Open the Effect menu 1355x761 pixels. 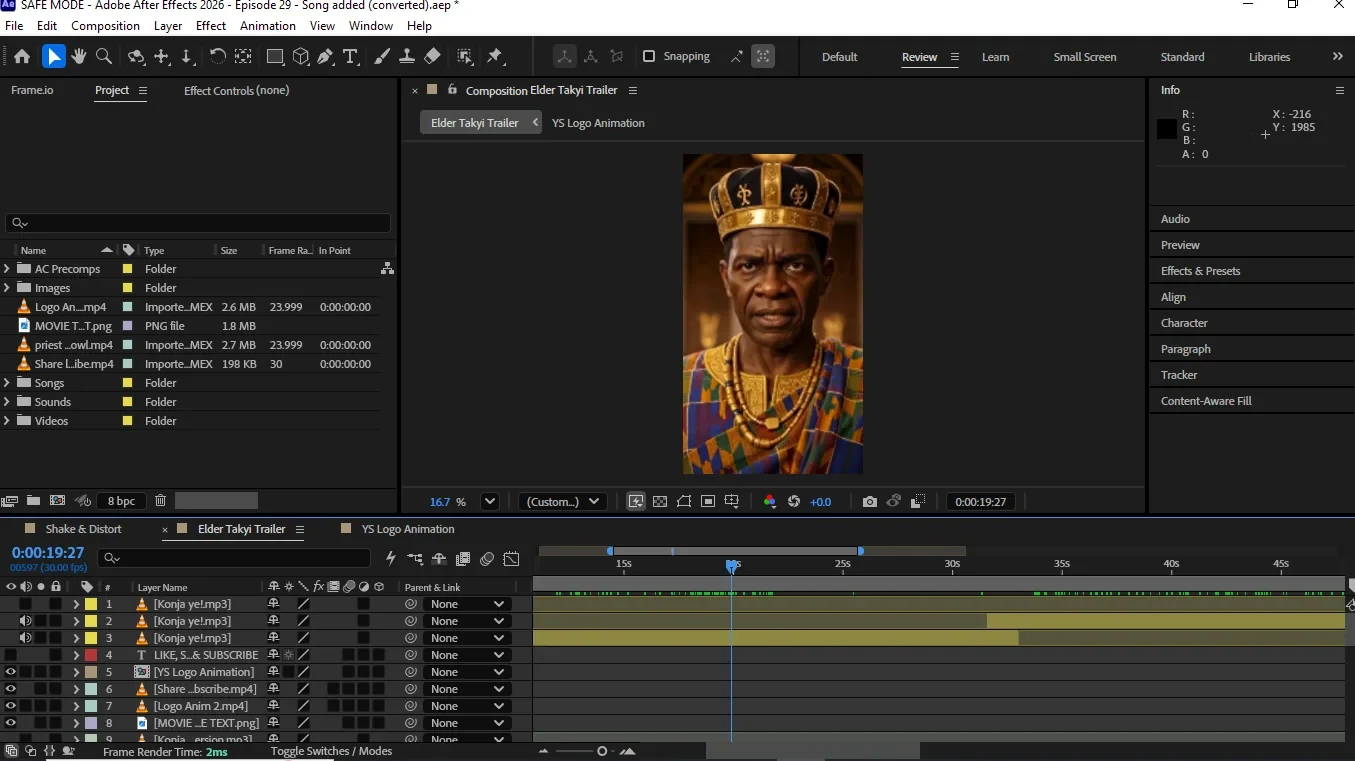point(211,25)
